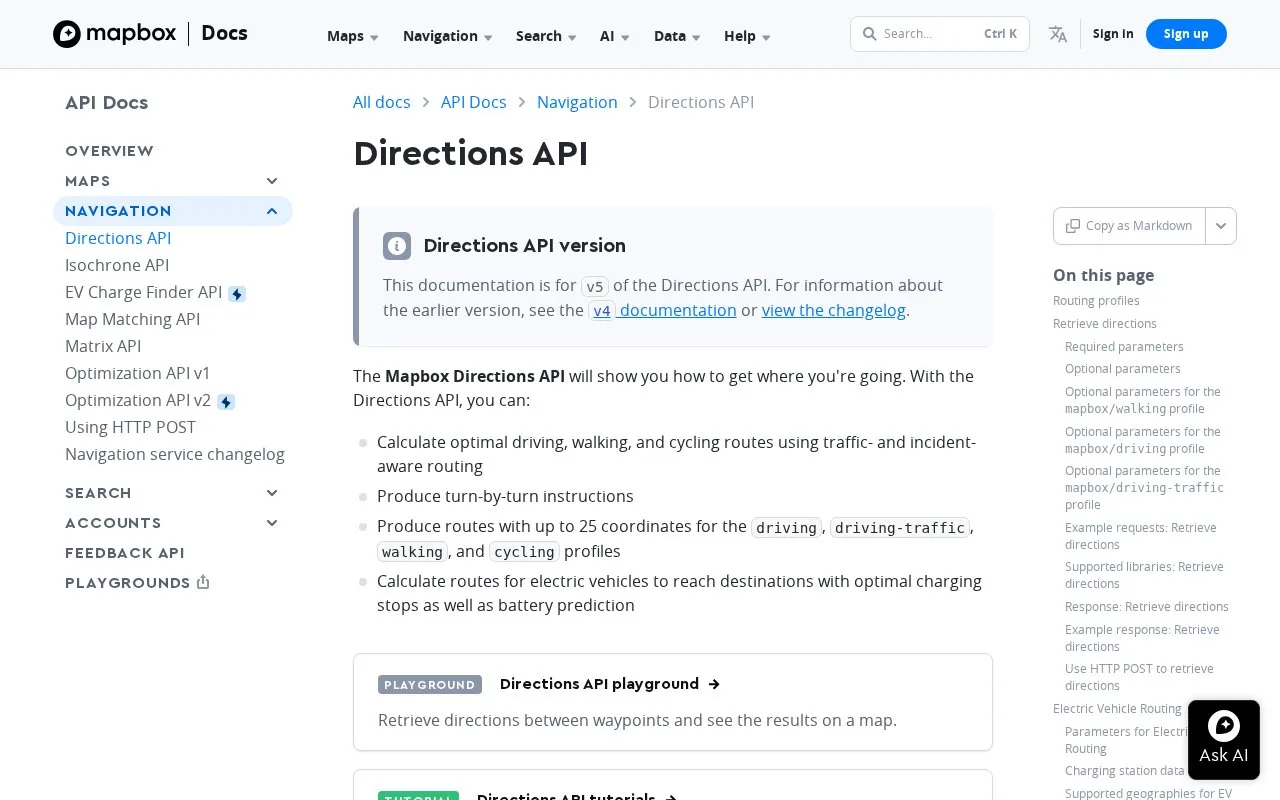Click the lightning icon beside Optimization API v2

[226, 401]
